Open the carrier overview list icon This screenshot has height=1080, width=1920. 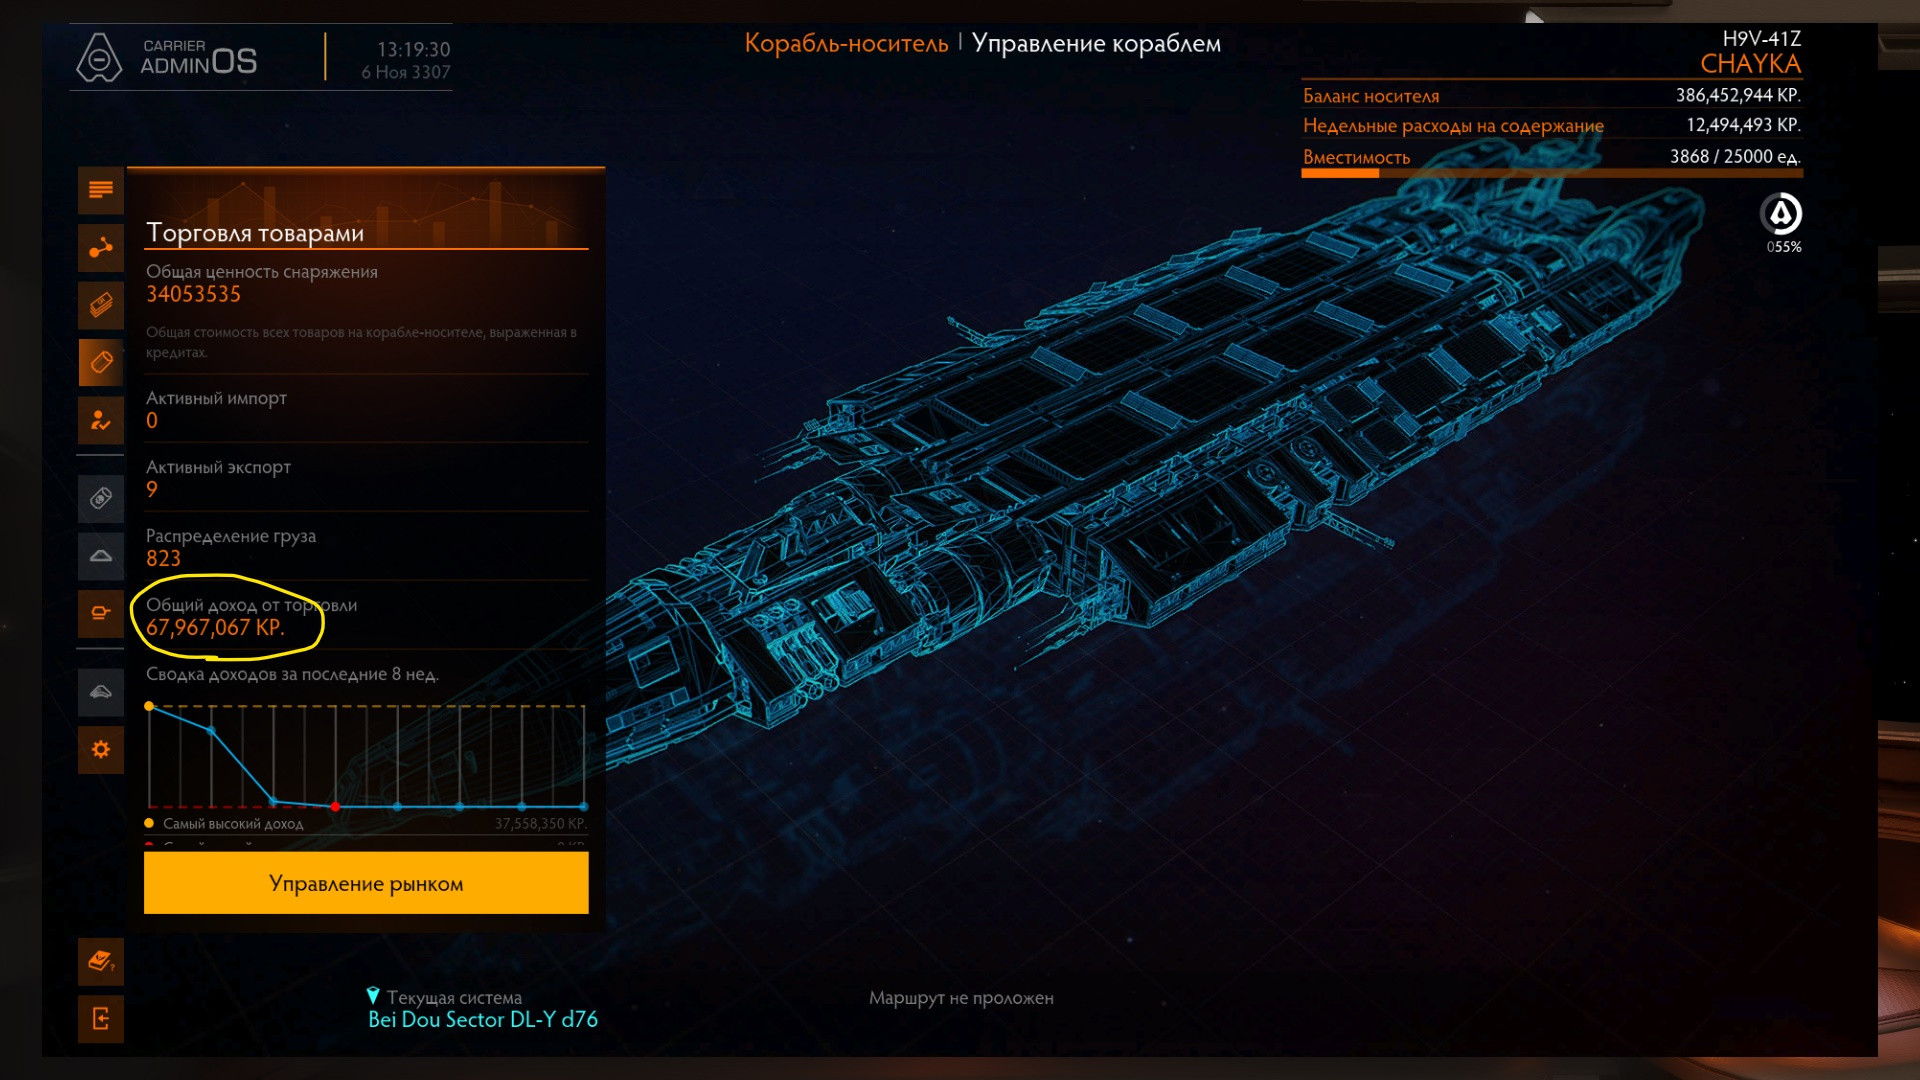(101, 190)
